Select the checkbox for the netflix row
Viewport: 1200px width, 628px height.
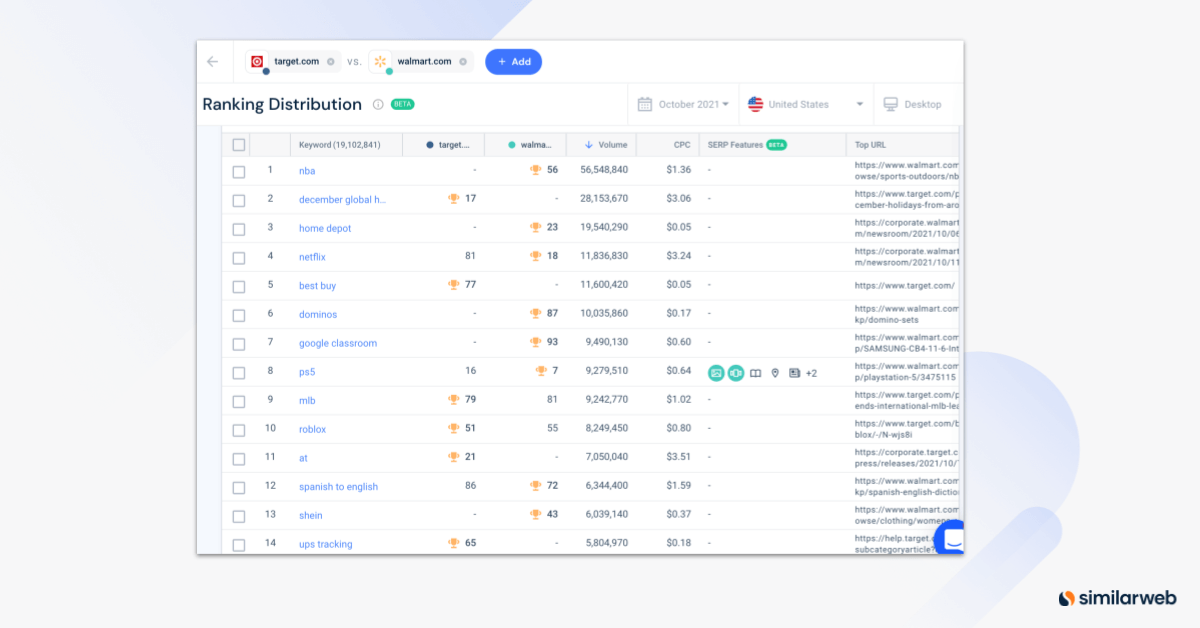click(238, 257)
